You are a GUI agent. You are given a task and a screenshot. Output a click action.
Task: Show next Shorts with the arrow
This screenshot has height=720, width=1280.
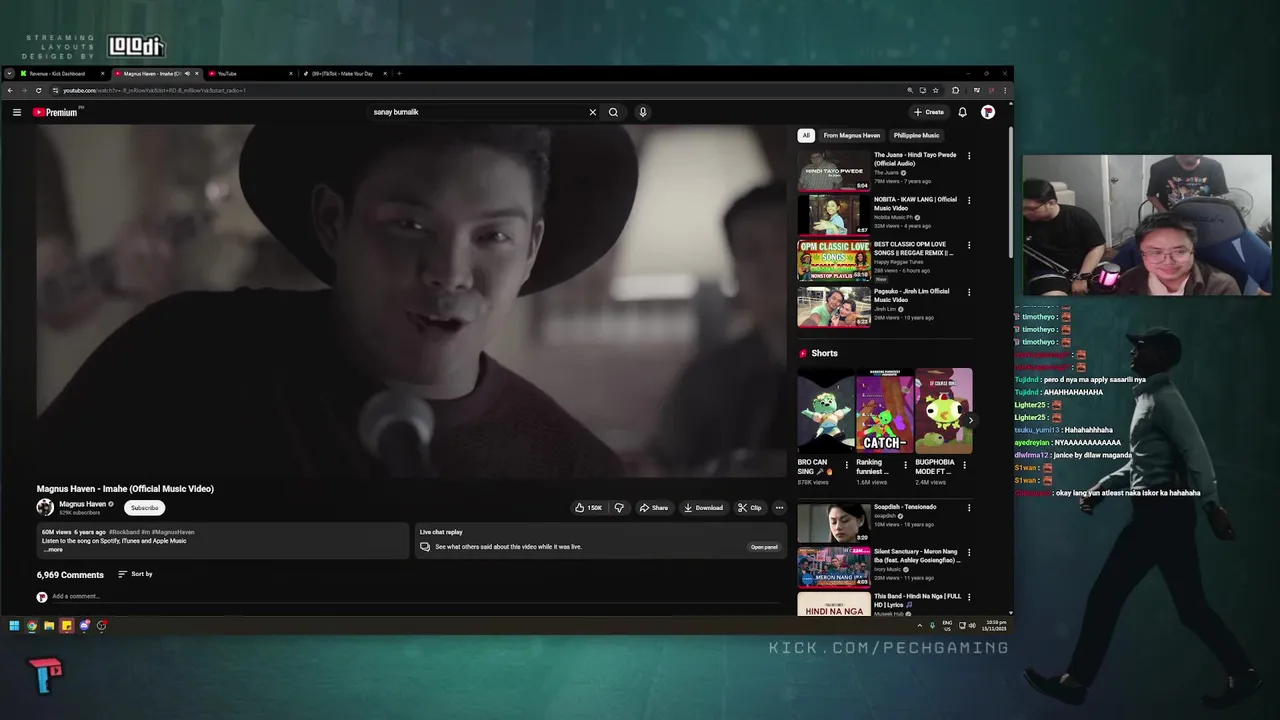coord(970,420)
